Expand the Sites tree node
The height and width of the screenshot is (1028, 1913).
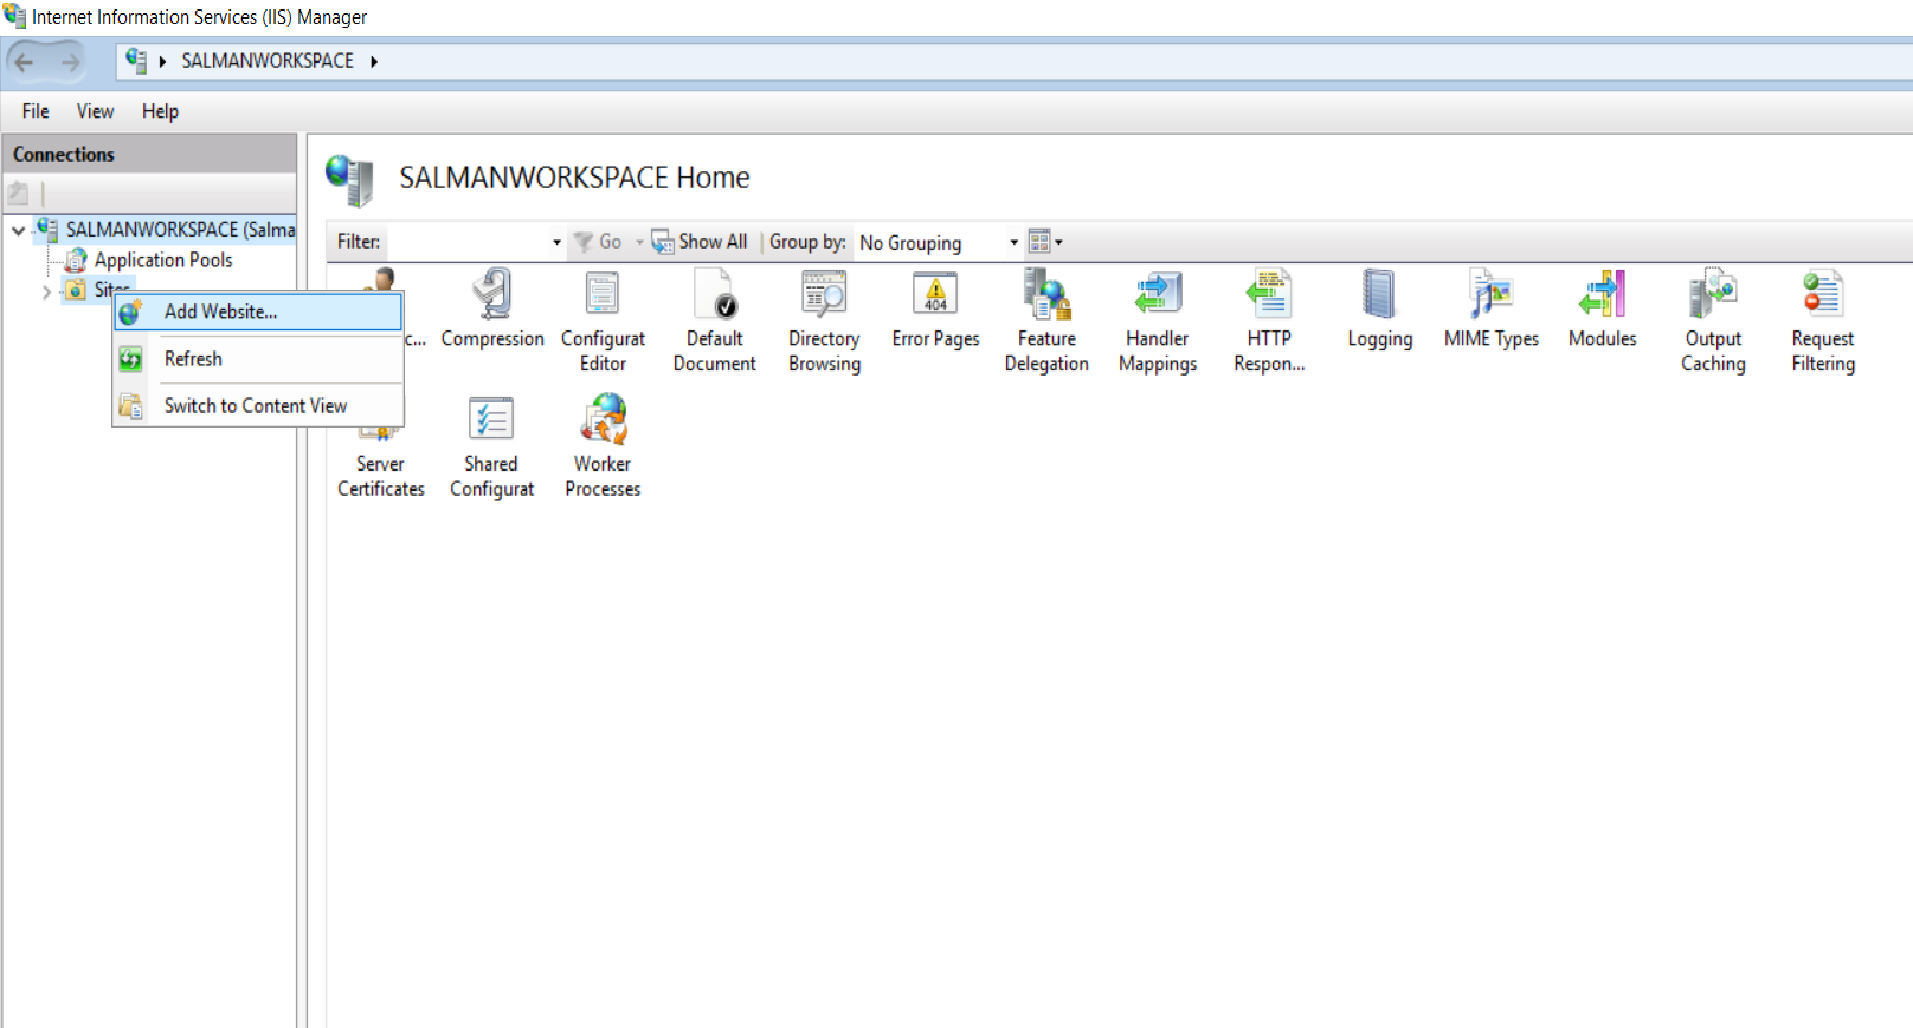[x=46, y=292]
